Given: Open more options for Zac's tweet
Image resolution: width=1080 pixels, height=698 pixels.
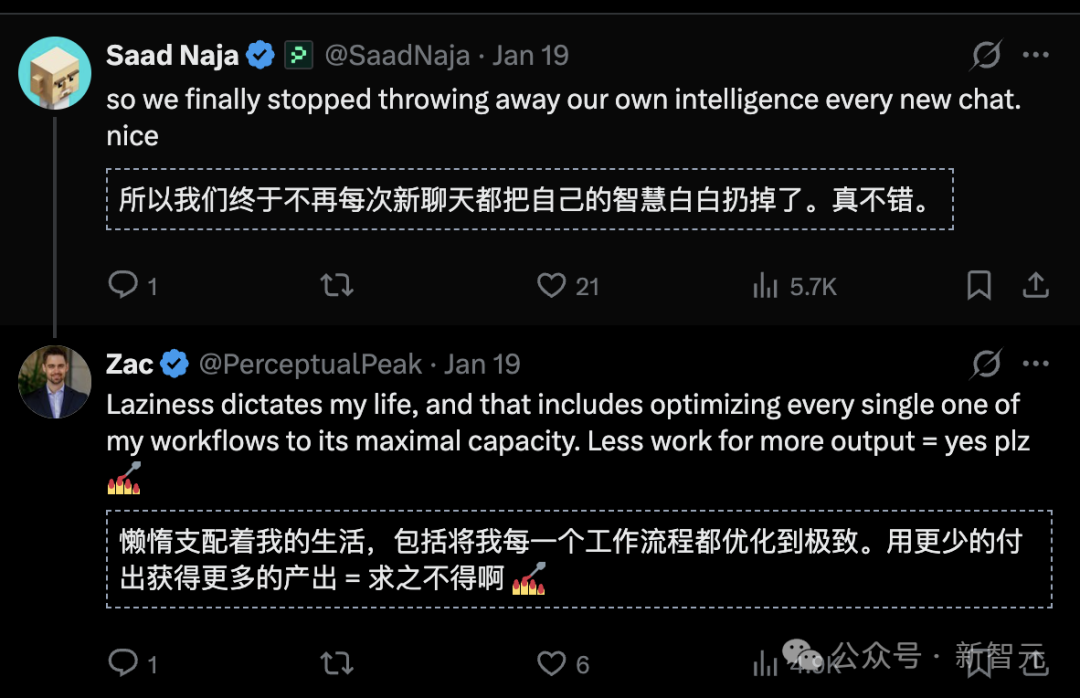Looking at the screenshot, I should [1036, 364].
